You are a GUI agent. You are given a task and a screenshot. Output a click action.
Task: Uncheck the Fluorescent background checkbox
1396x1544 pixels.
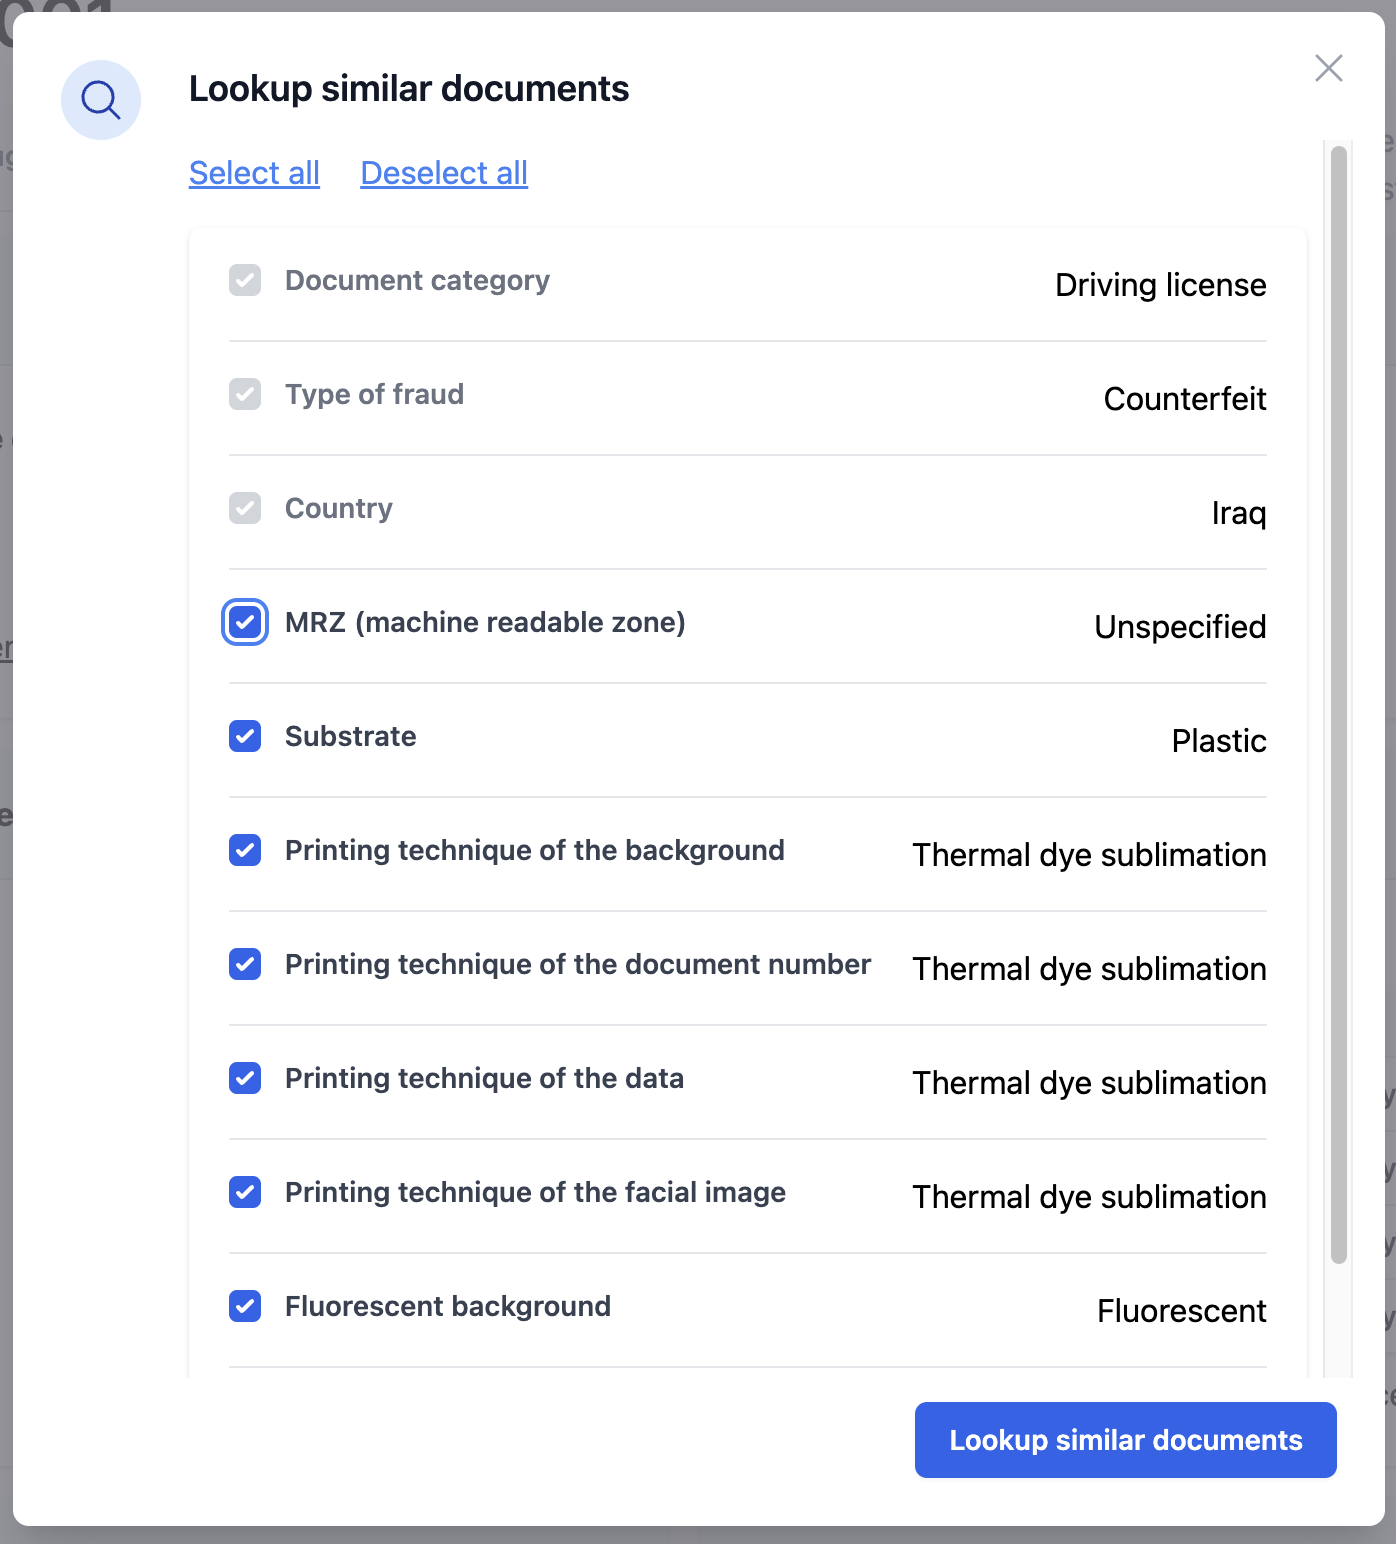[x=245, y=1307]
